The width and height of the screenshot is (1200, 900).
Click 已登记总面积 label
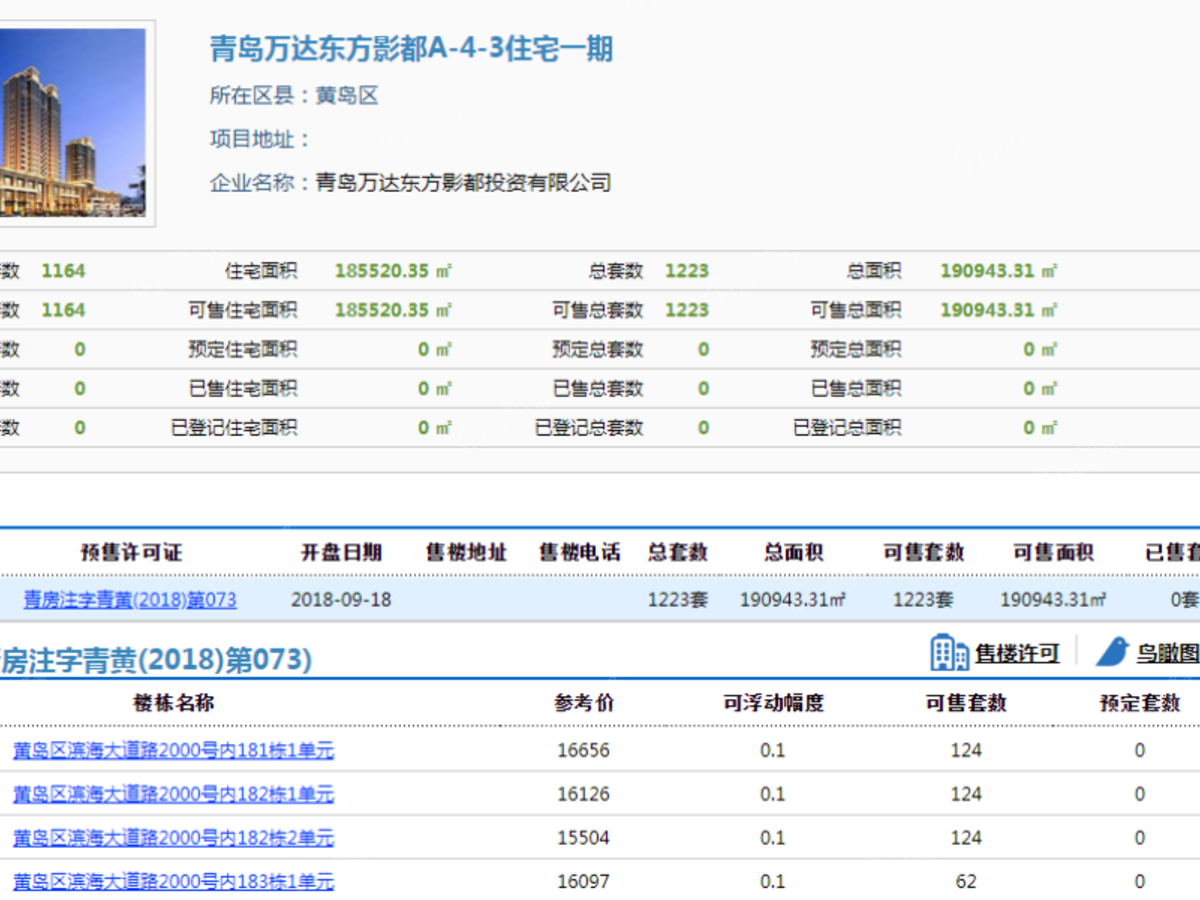coord(846,428)
